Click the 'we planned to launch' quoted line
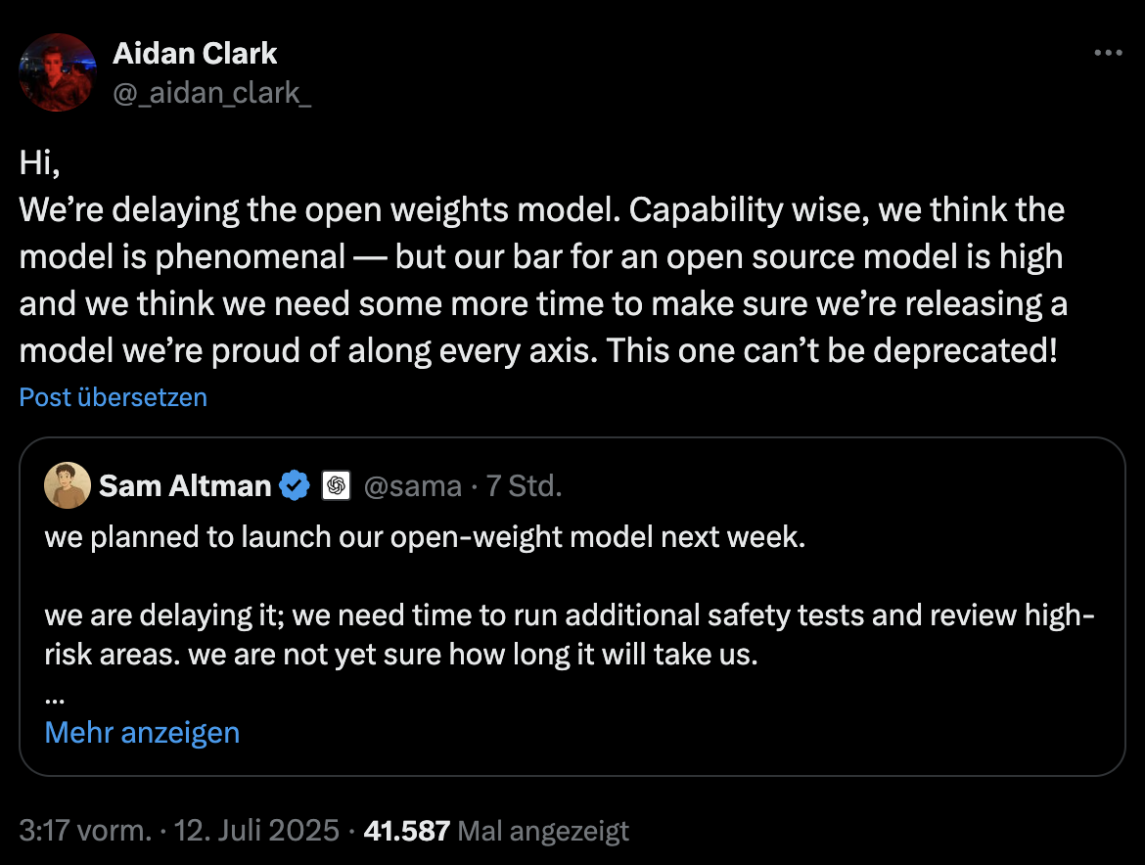 [425, 537]
